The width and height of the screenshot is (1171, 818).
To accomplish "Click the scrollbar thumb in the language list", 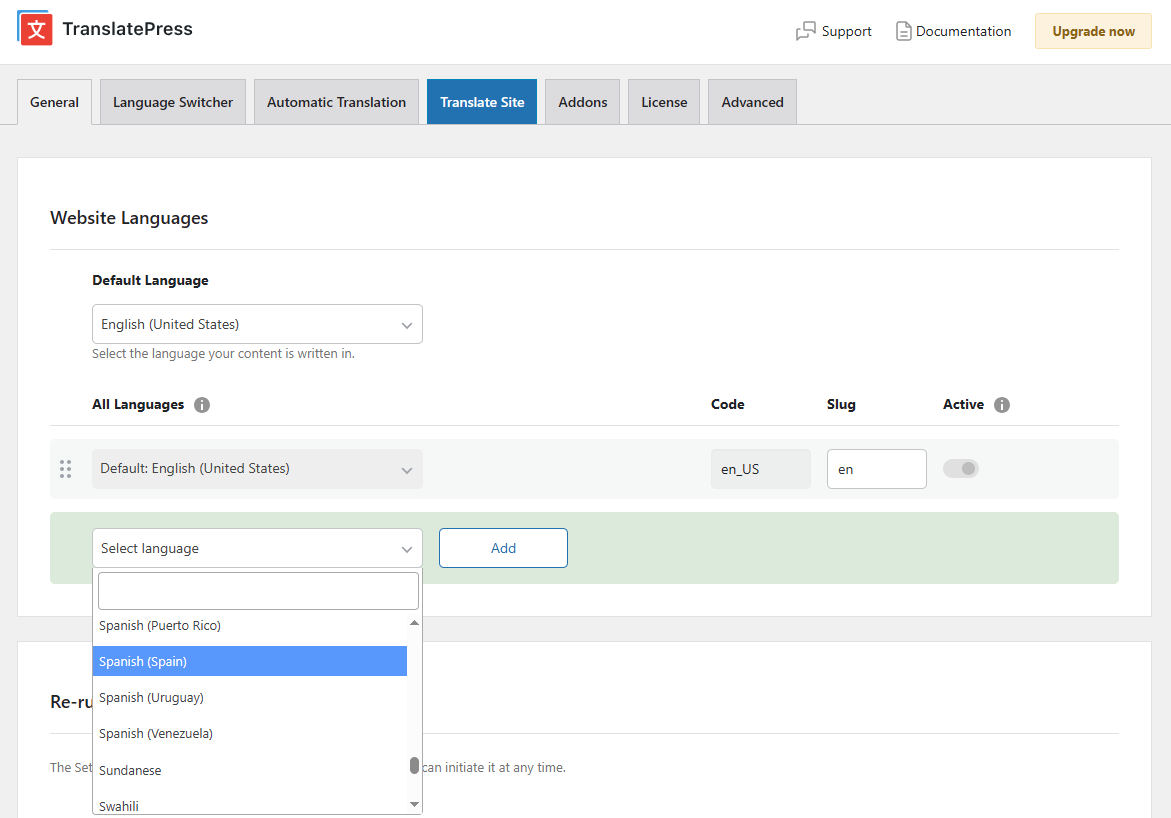I will [414, 766].
